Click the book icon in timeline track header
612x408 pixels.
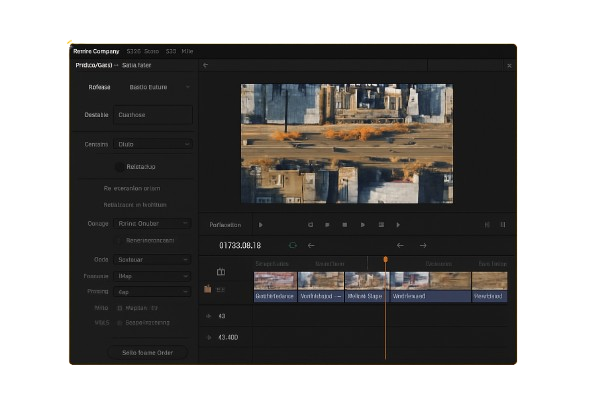tap(221, 272)
